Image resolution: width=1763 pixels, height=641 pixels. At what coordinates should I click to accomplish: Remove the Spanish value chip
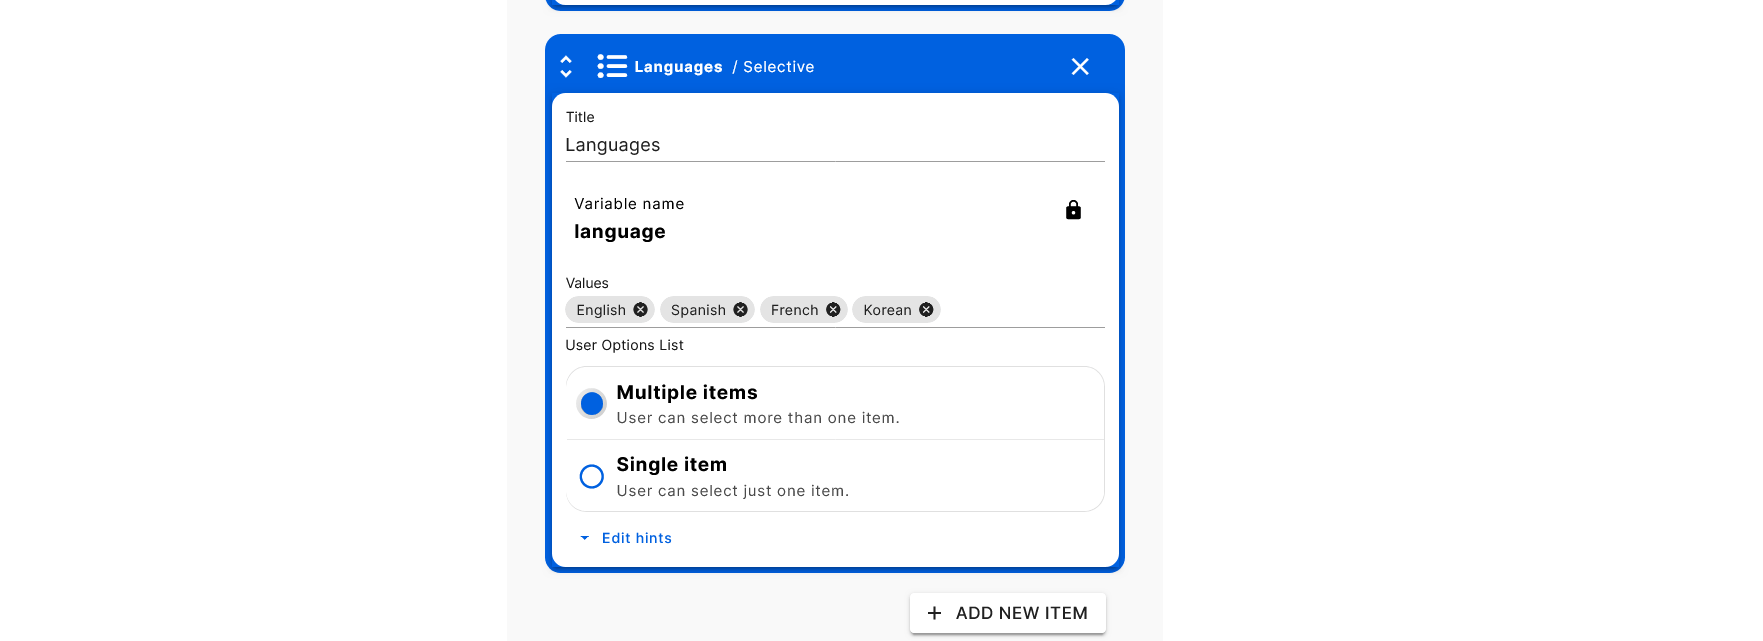click(x=740, y=310)
